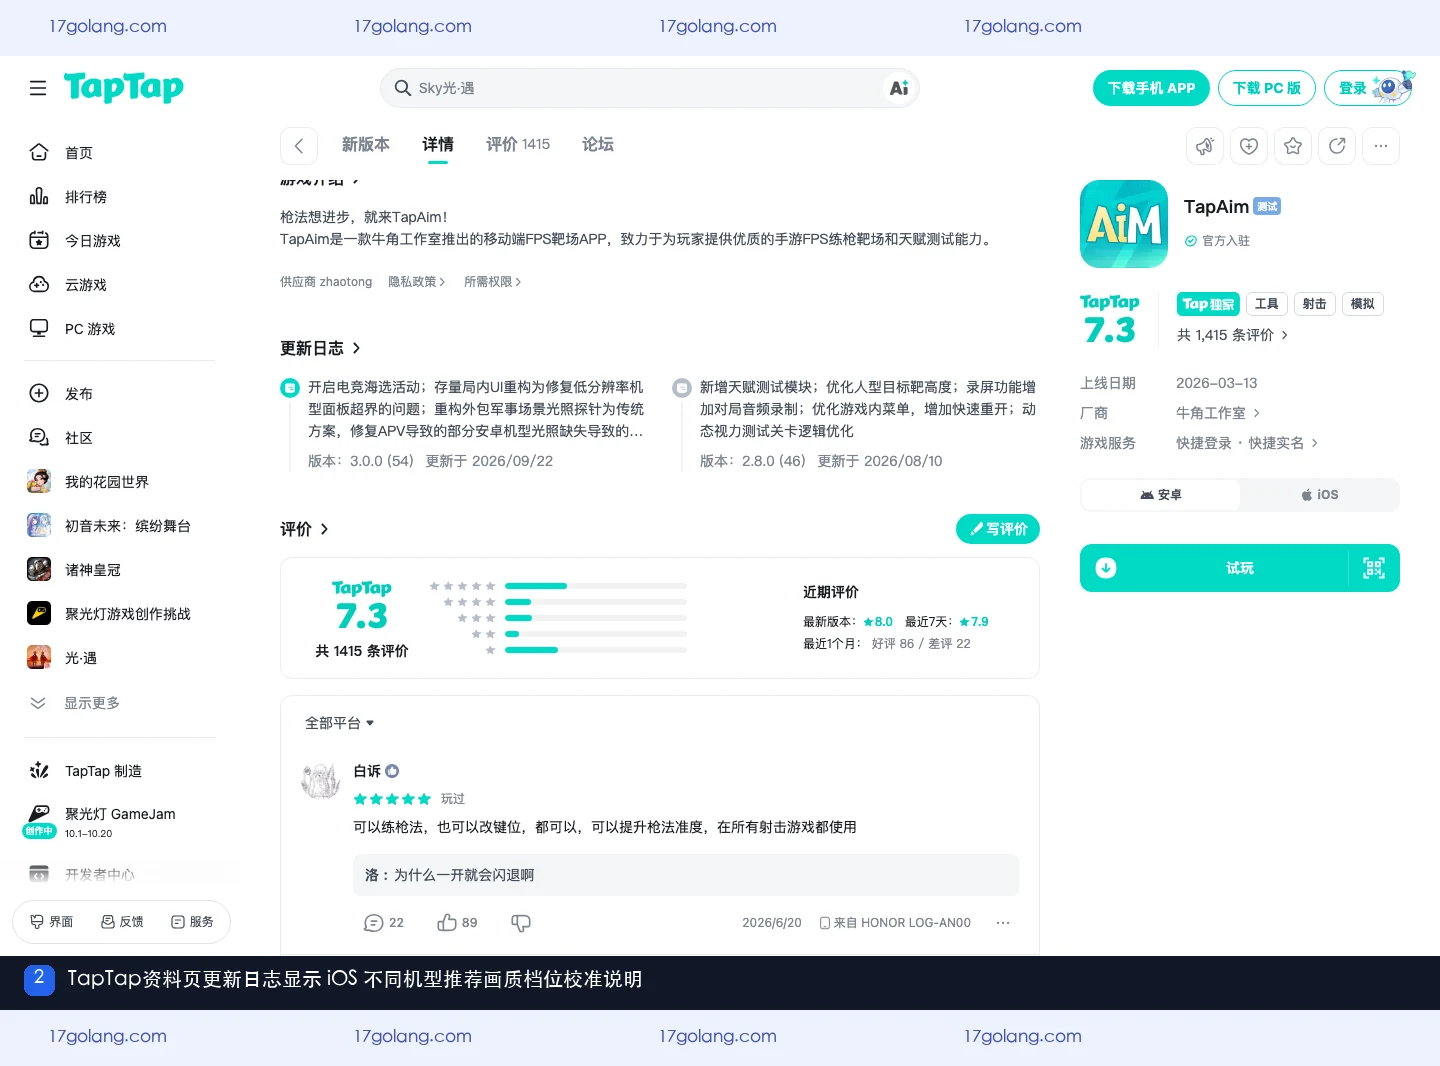Open the TapAim app icon
1440x1066 pixels.
coord(1124,224)
